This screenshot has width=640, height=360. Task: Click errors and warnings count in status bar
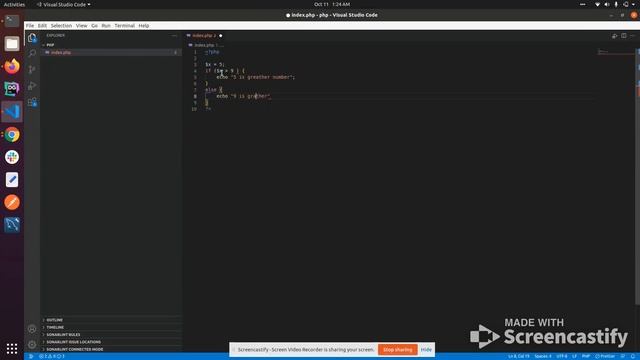point(52,356)
